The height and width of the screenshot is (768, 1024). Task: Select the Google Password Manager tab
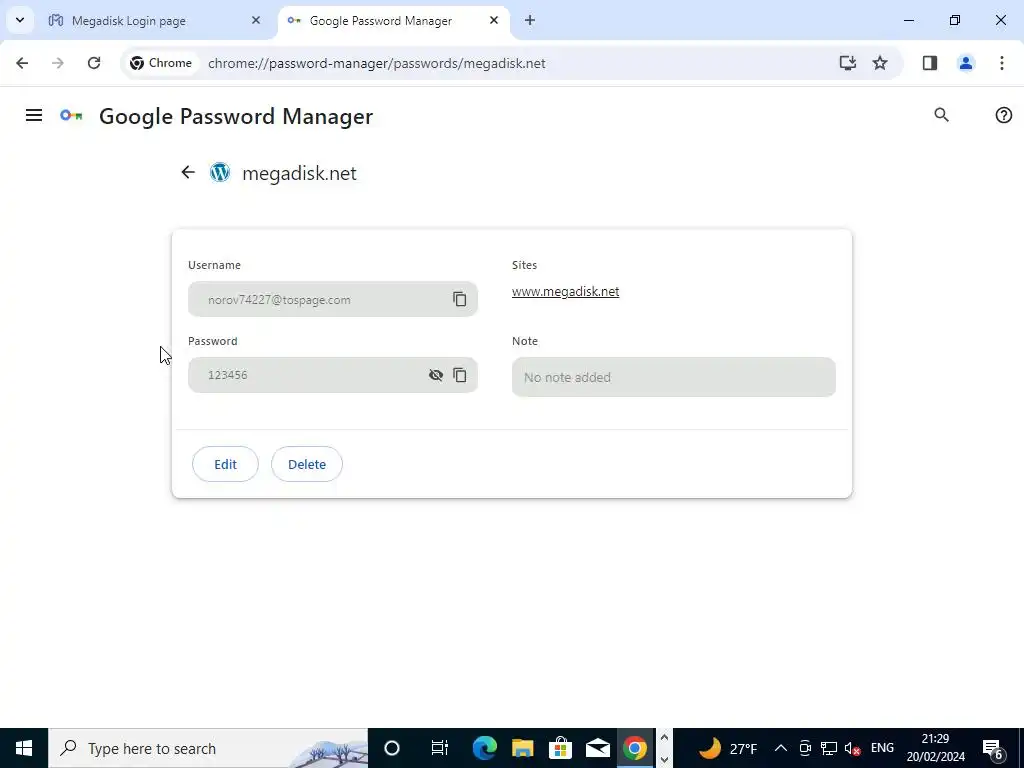(394, 20)
